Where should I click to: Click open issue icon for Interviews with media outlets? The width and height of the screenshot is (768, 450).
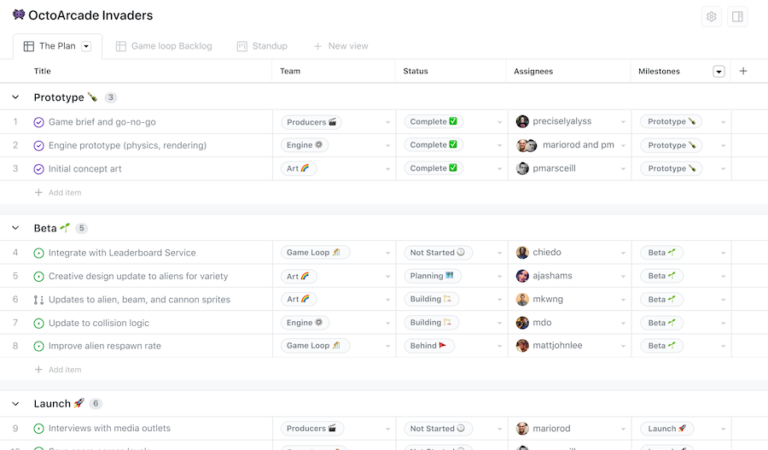39,428
